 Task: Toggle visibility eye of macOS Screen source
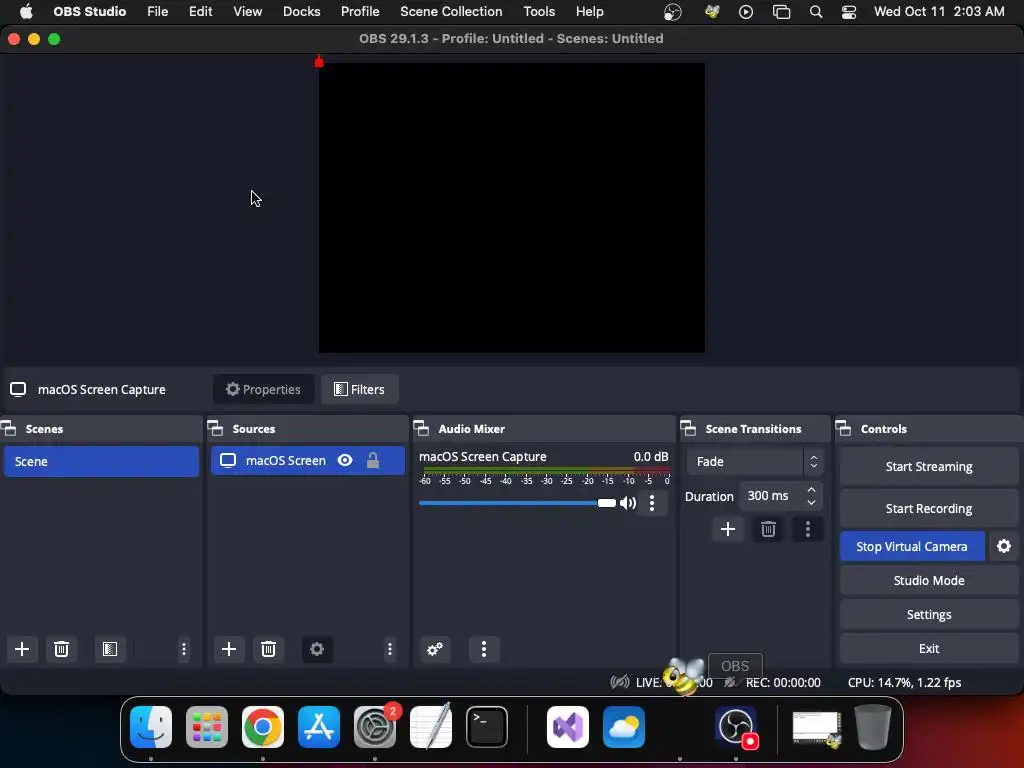[x=345, y=460]
